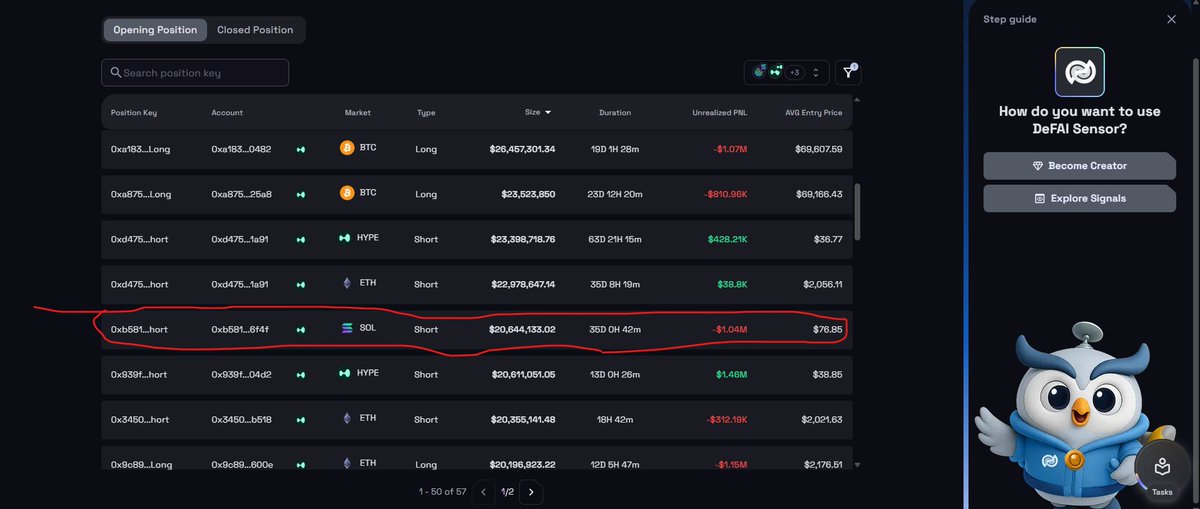Click BTC coin icon in 0xa875...25a8 row
The image size is (1200, 509).
[x=348, y=193]
